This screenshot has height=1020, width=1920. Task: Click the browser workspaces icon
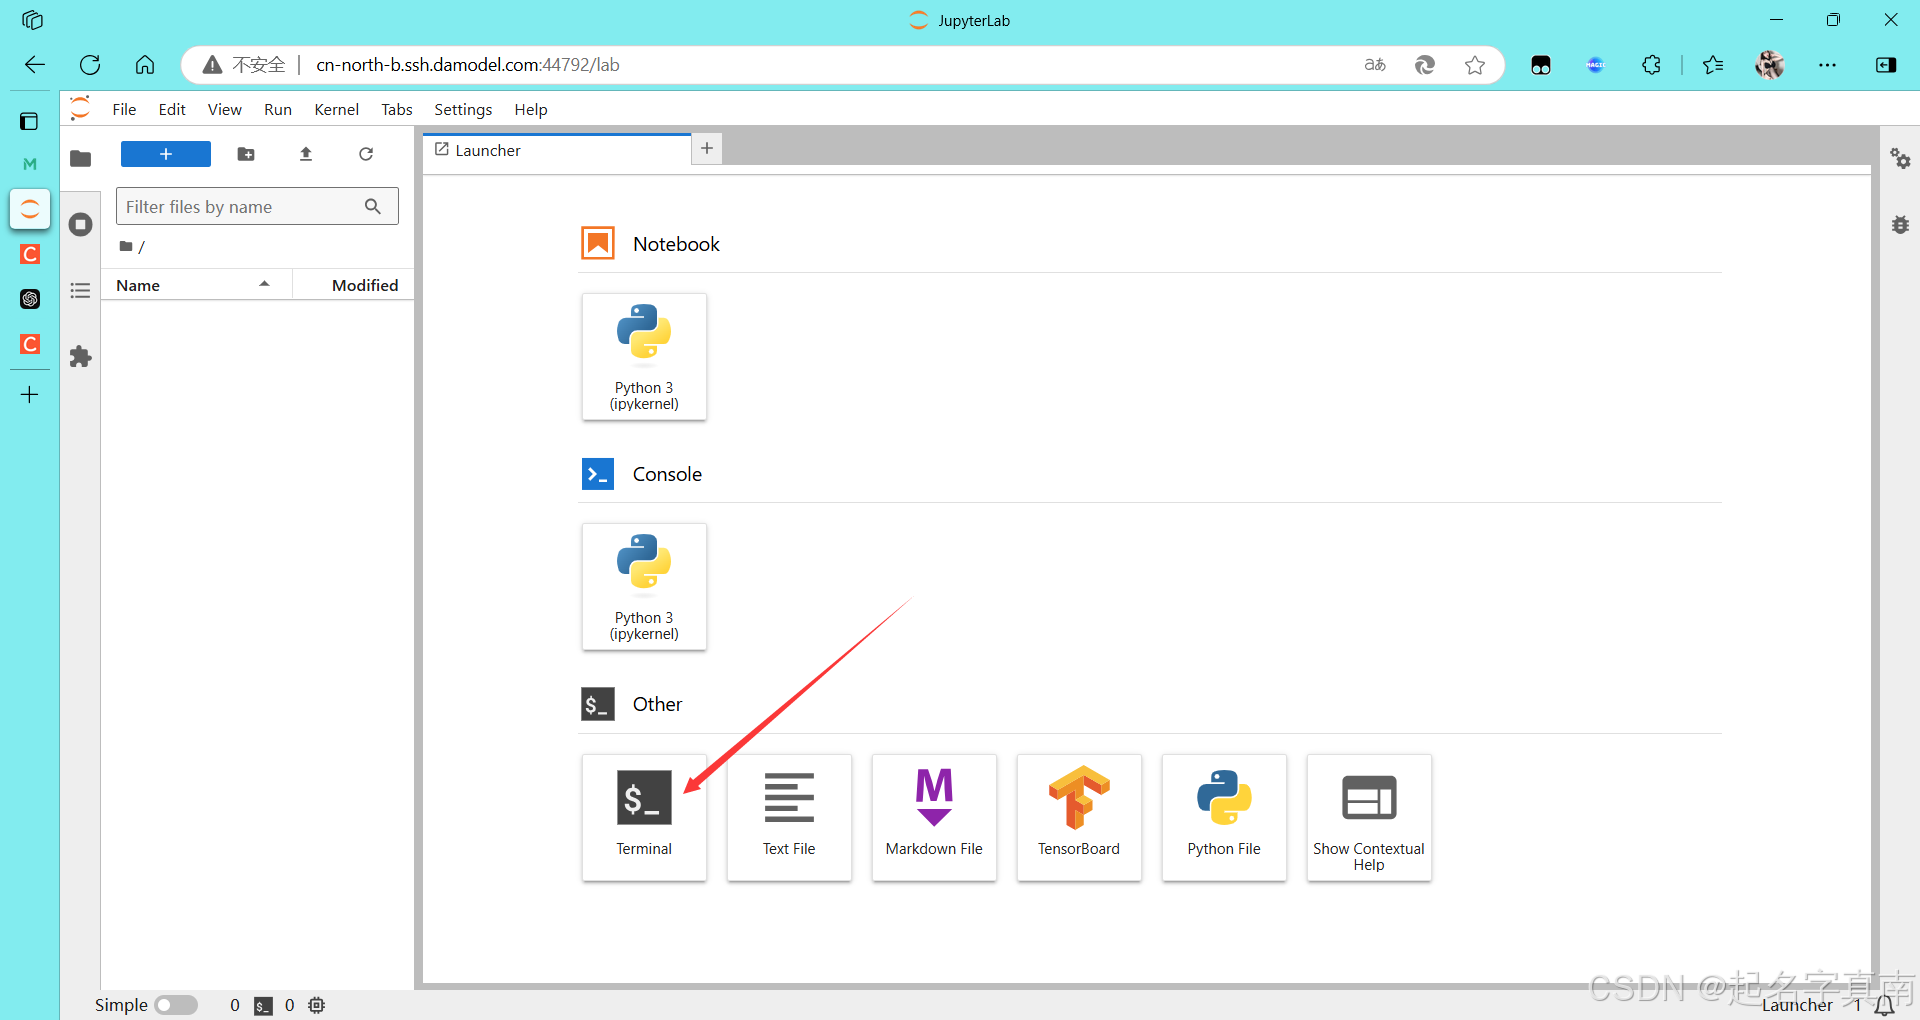click(32, 19)
